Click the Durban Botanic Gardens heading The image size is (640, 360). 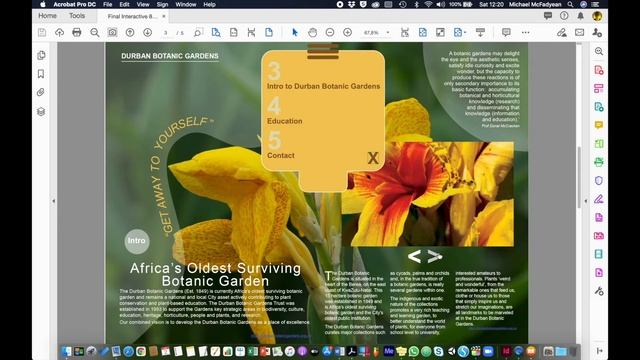[170, 56]
